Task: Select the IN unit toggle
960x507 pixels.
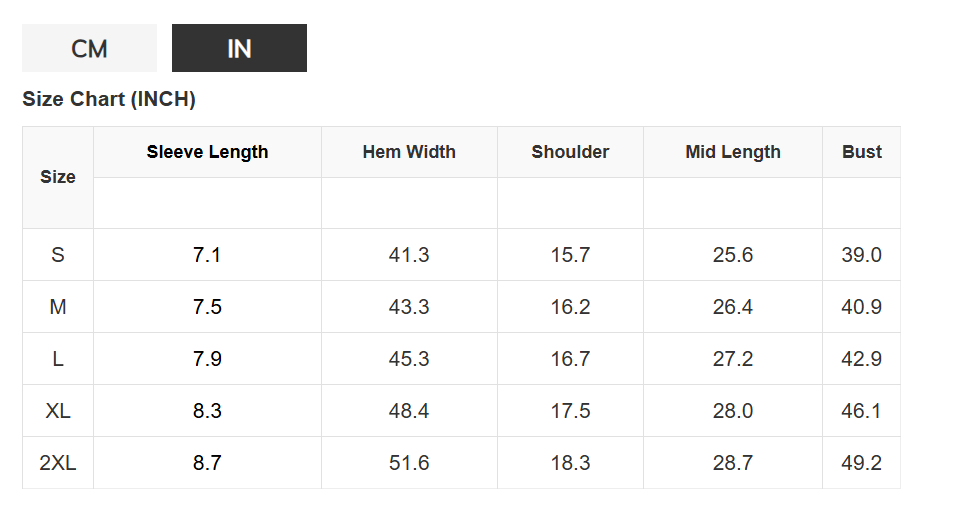Action: [239, 48]
